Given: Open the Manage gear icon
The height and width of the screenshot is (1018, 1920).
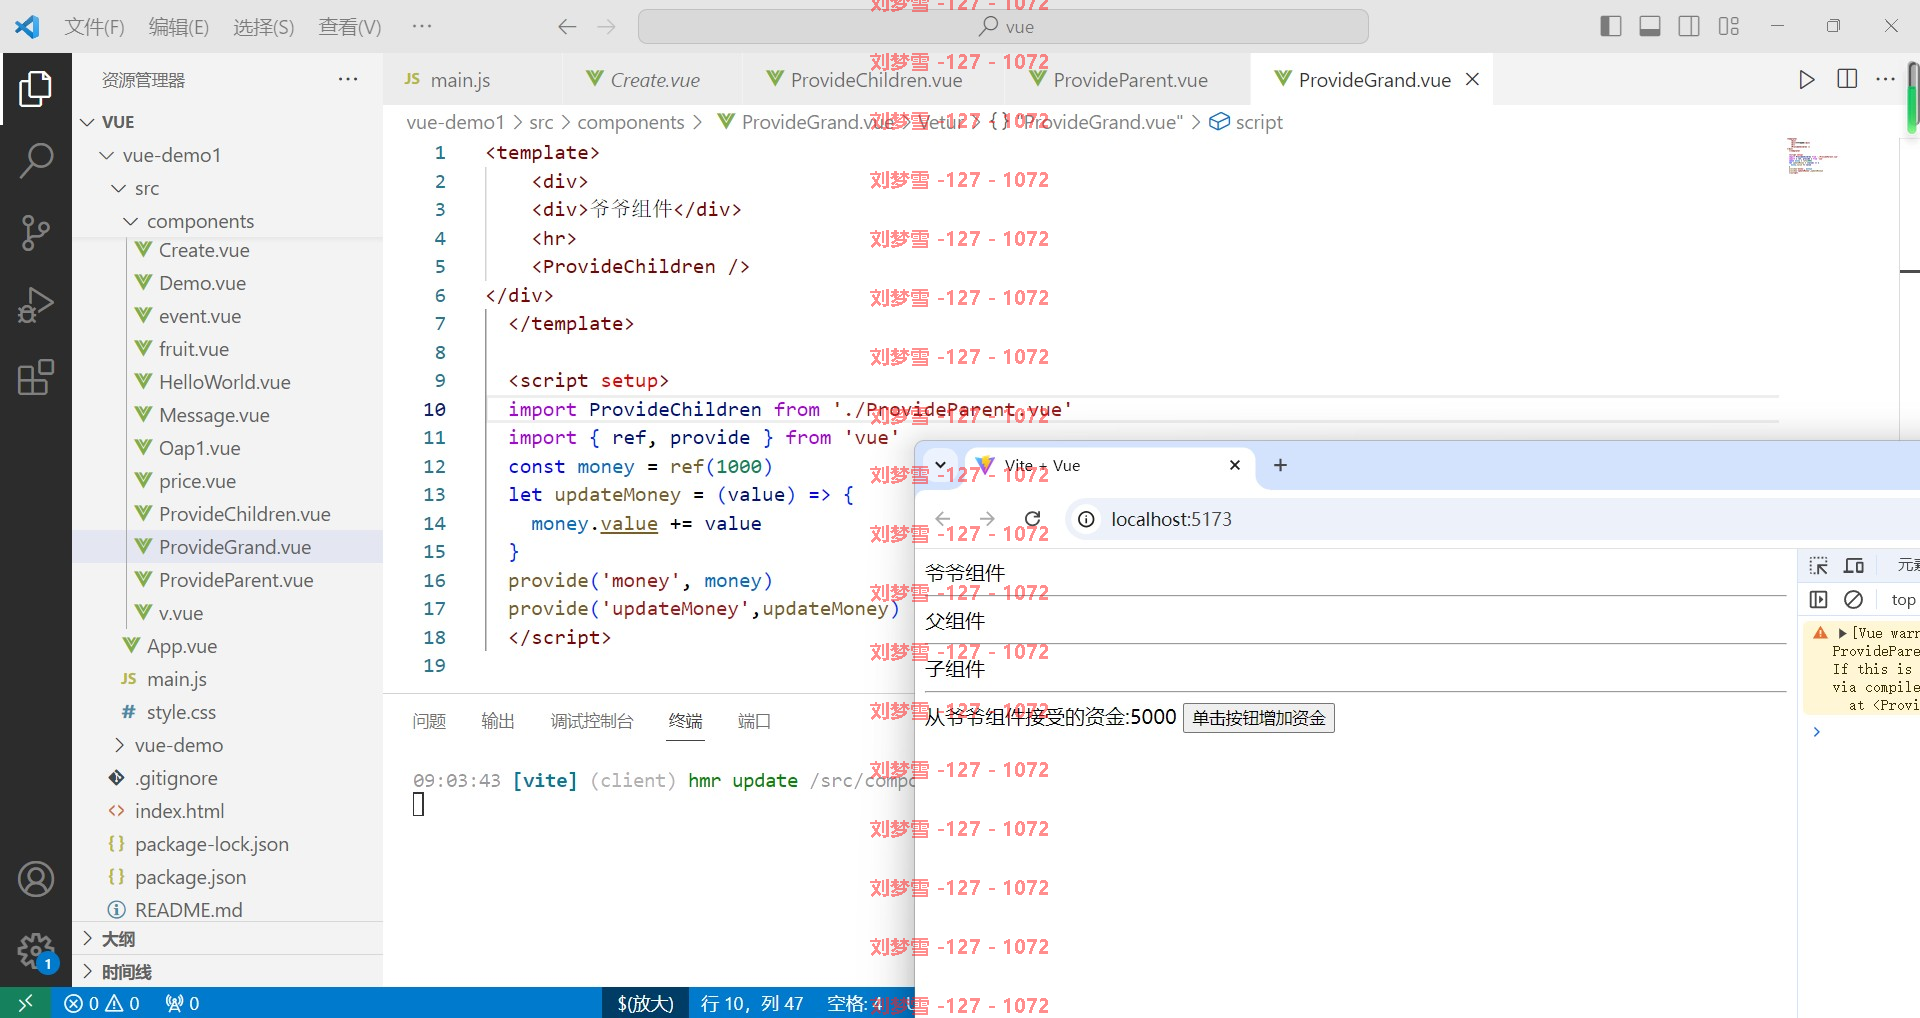Looking at the screenshot, I should point(35,951).
